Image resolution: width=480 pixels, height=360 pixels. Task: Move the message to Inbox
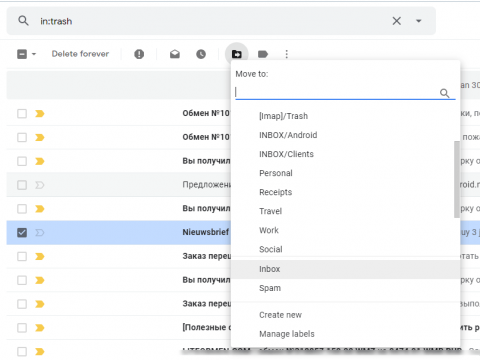tap(345, 269)
